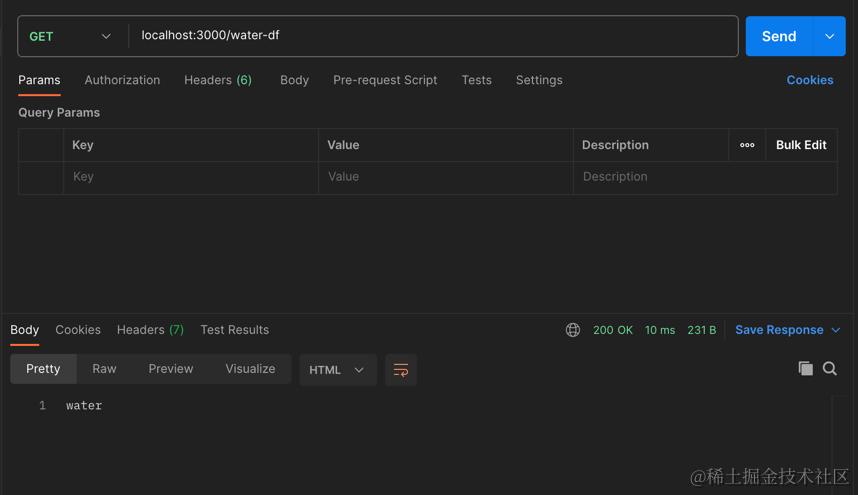
Task: Open the Pre-request Script tab
Action: pyautogui.click(x=385, y=80)
